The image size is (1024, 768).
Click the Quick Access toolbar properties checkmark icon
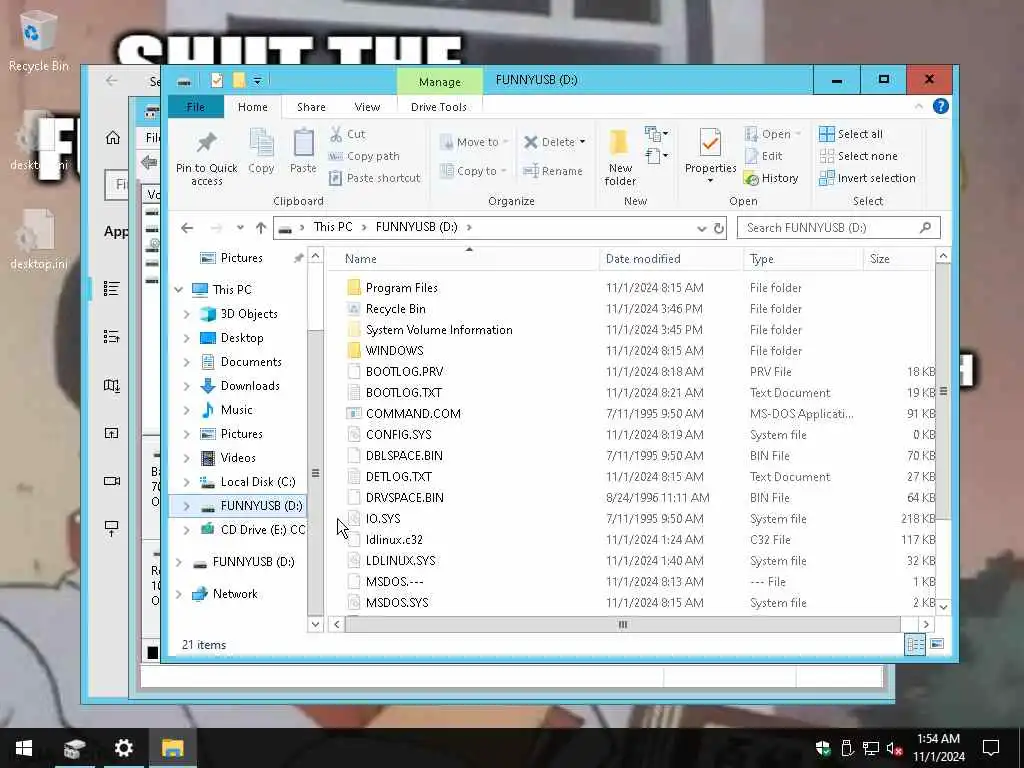click(x=217, y=80)
